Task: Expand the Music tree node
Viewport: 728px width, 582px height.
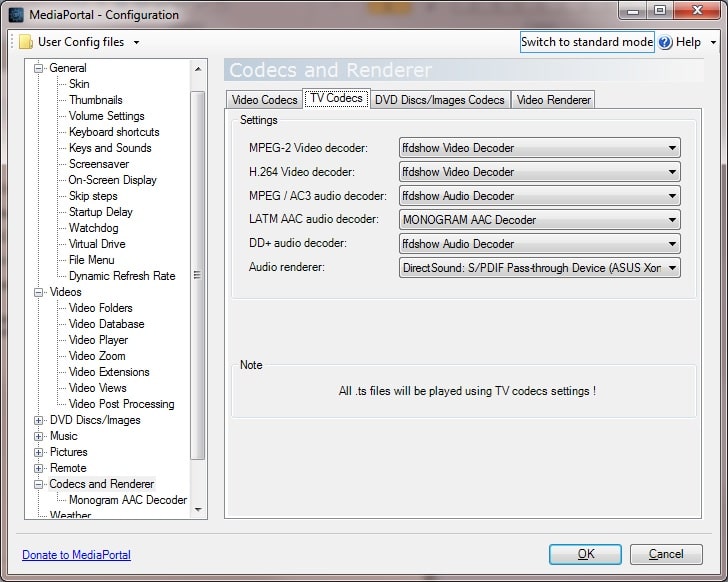Action: (39, 436)
